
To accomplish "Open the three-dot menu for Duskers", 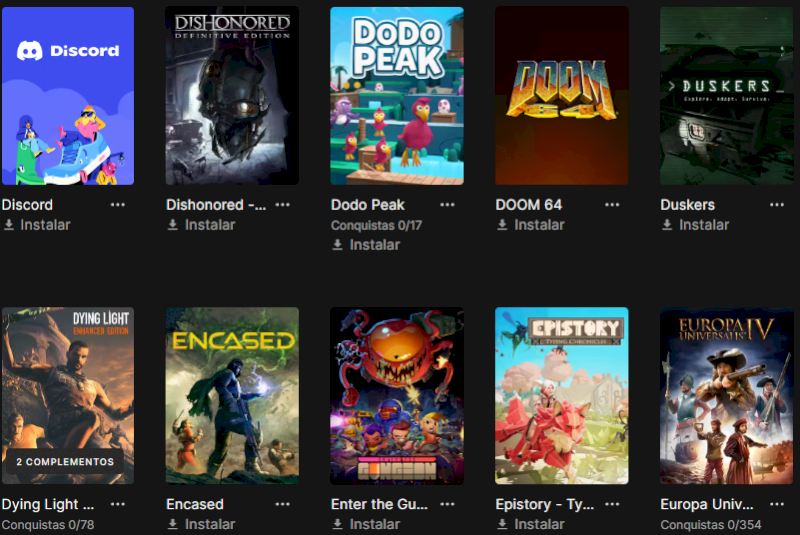I will (777, 205).
